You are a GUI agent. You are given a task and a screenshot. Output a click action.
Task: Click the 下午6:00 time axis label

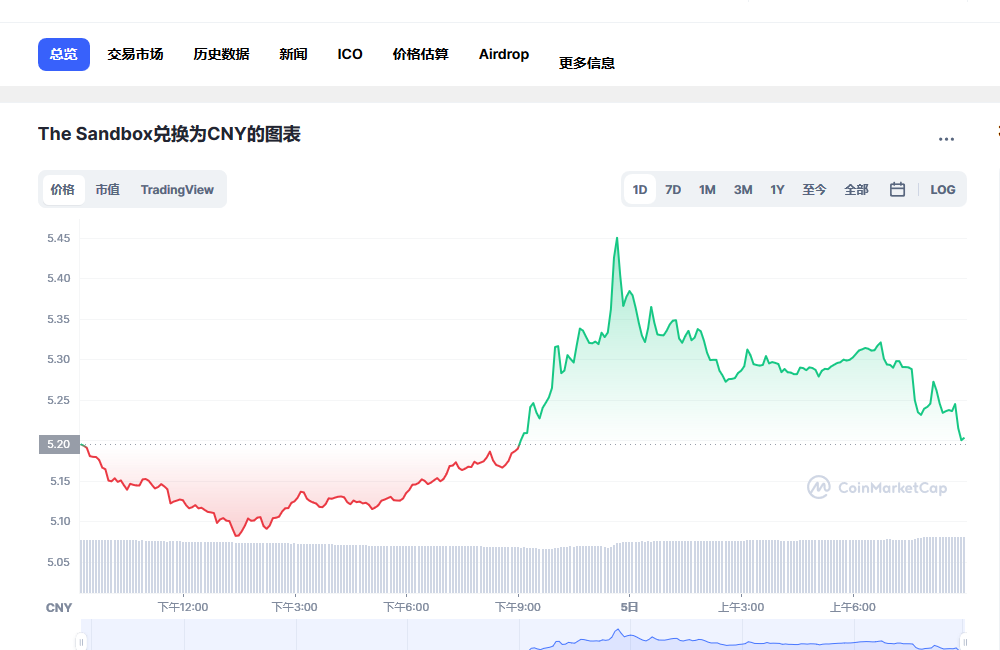coord(406,607)
